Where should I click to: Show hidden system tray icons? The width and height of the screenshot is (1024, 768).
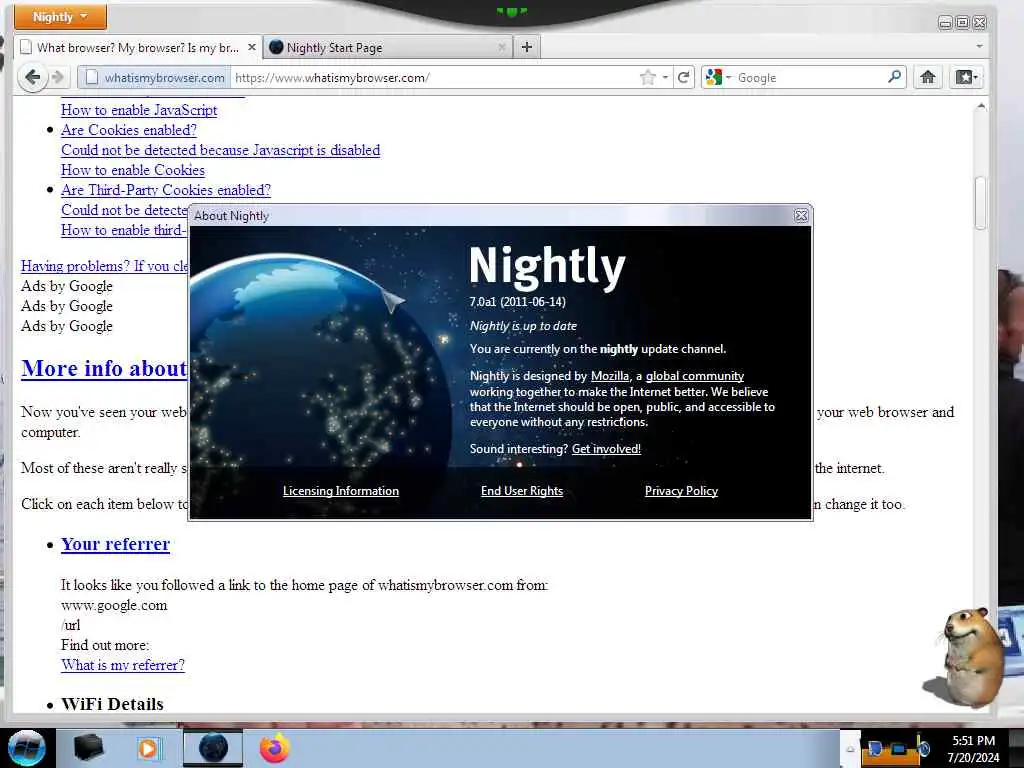850,750
